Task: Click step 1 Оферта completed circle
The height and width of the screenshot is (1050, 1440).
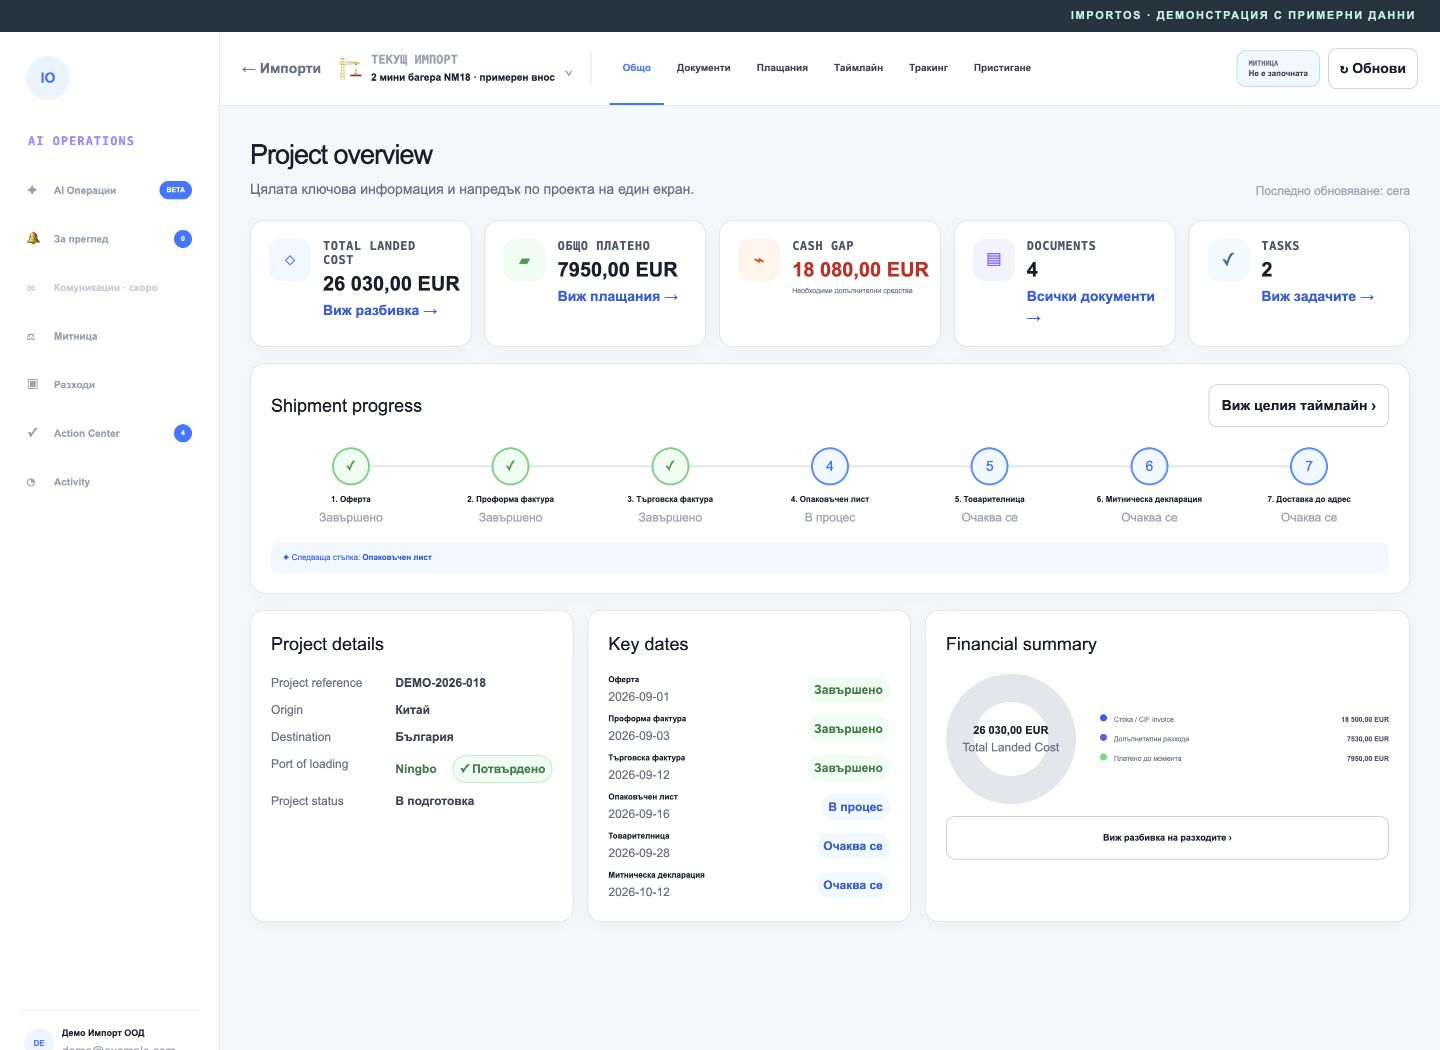Action: (351, 466)
